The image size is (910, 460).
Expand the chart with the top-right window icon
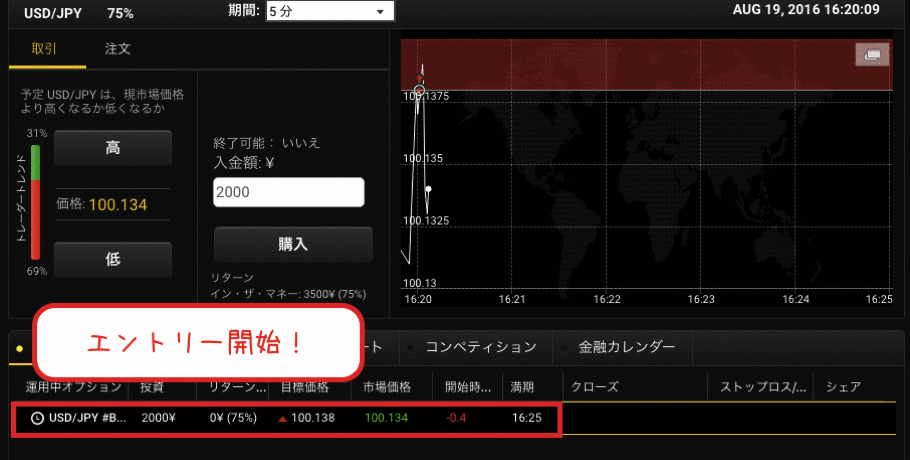point(872,54)
